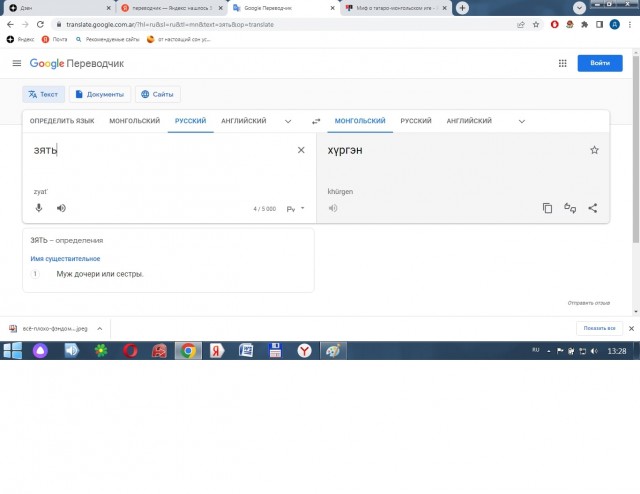The height and width of the screenshot is (494, 640).
Task: Select Английский as target language
Action: click(469, 121)
